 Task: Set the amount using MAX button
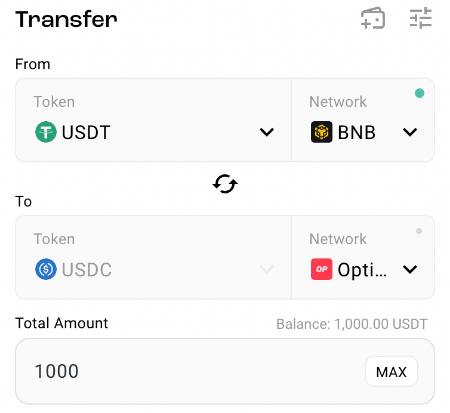point(391,372)
